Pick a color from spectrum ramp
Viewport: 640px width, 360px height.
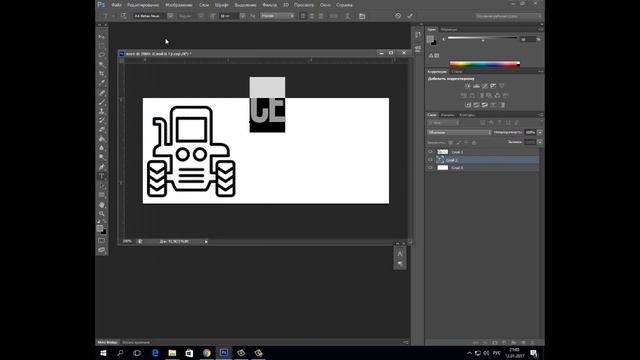click(x=484, y=64)
